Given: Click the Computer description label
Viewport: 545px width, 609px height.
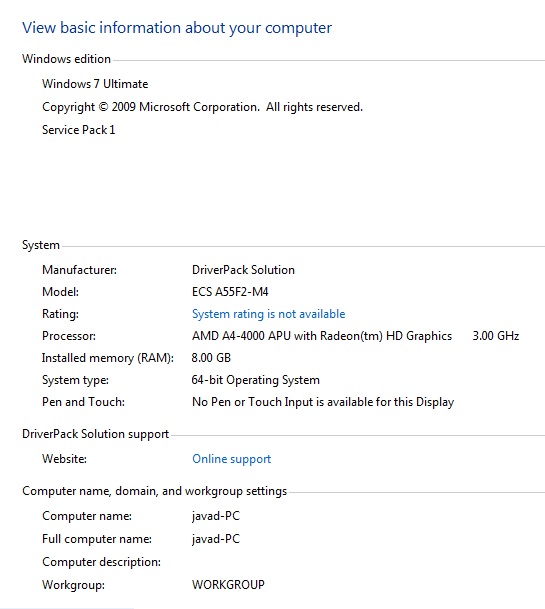Looking at the screenshot, I should tap(101, 562).
